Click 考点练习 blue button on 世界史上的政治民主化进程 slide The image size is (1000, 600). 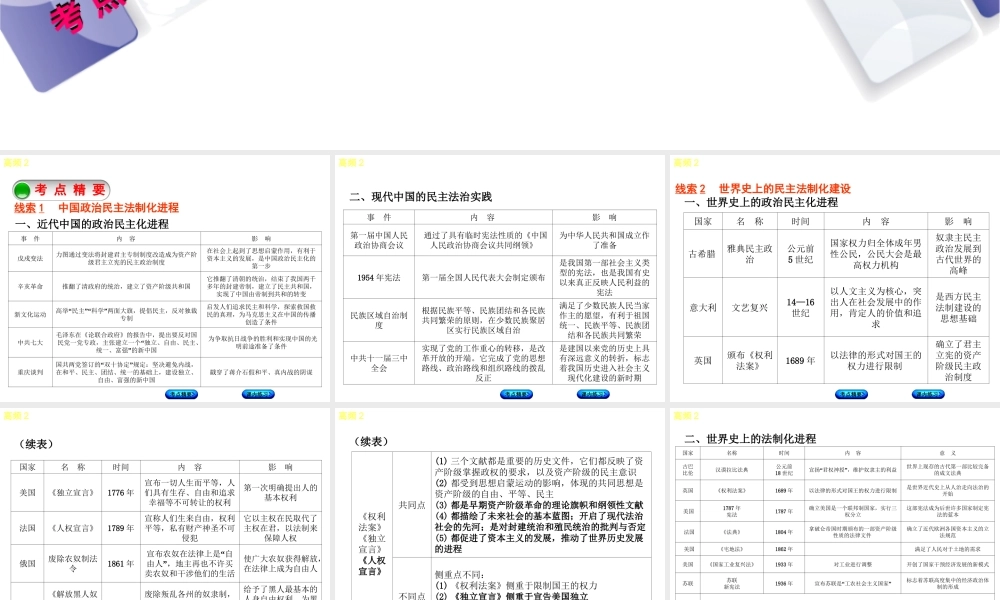point(928,394)
